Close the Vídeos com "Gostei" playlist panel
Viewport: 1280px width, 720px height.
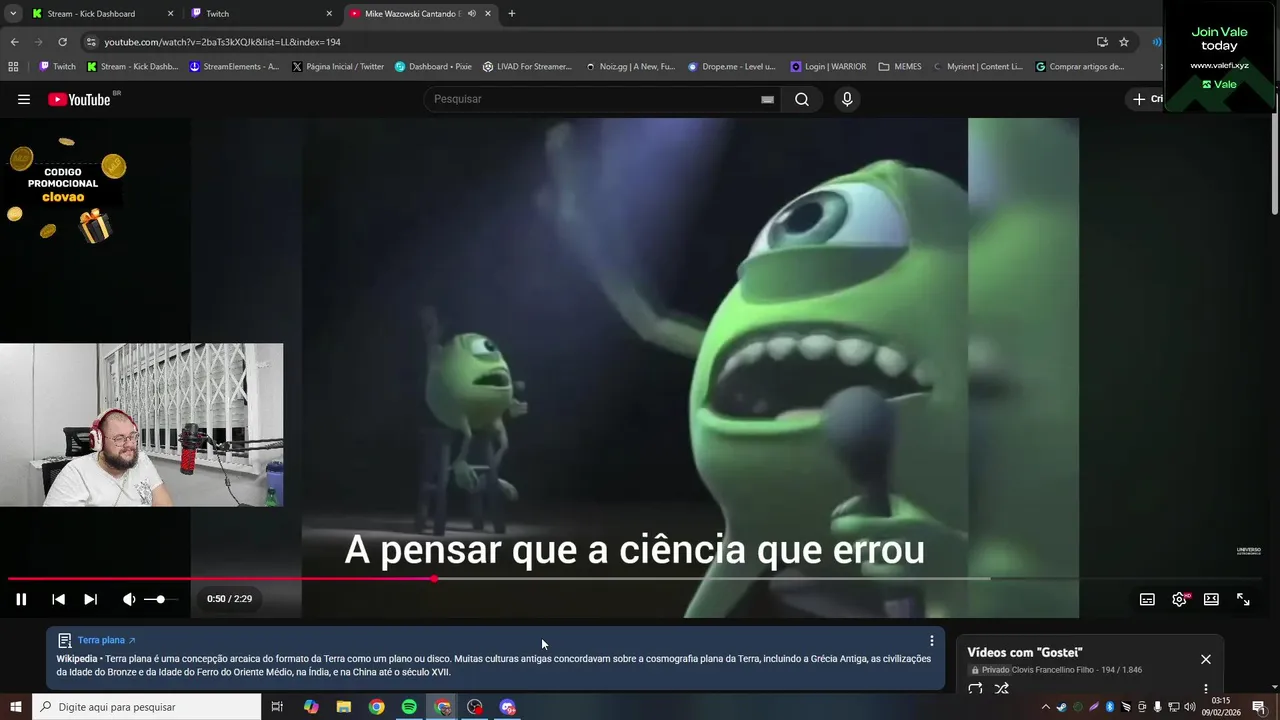(x=1205, y=659)
